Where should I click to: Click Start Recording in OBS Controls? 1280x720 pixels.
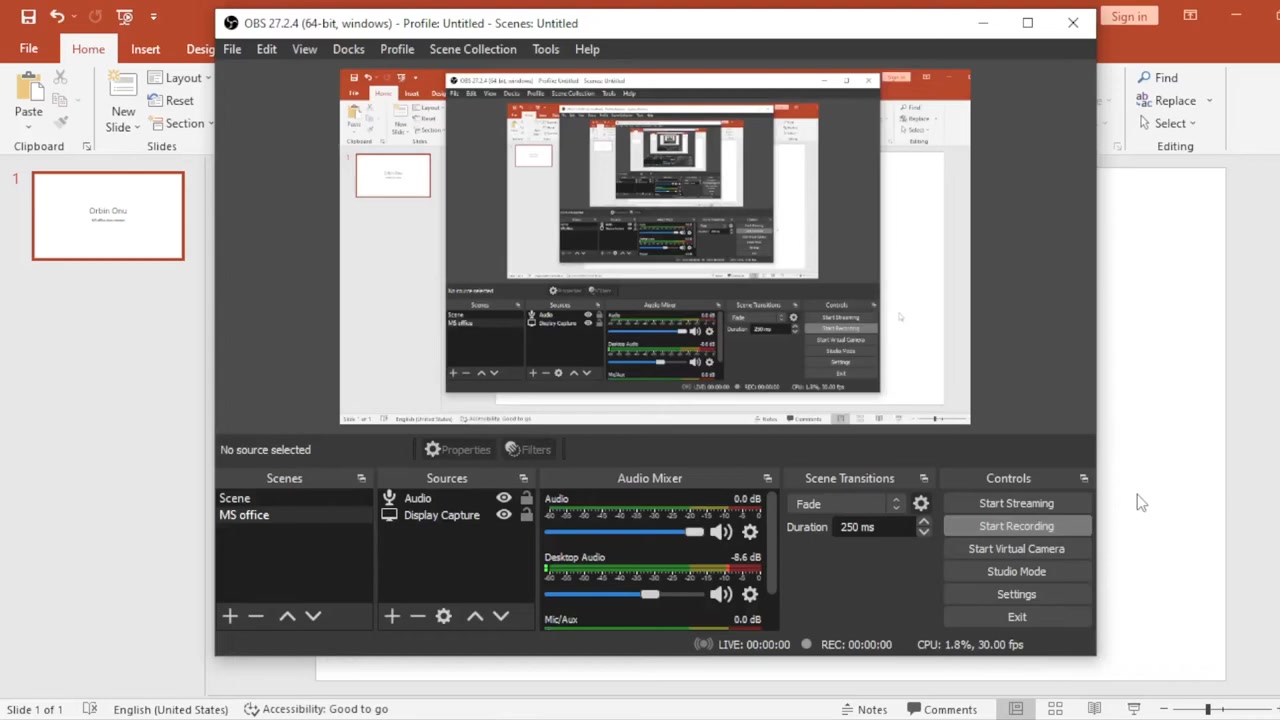(1016, 526)
